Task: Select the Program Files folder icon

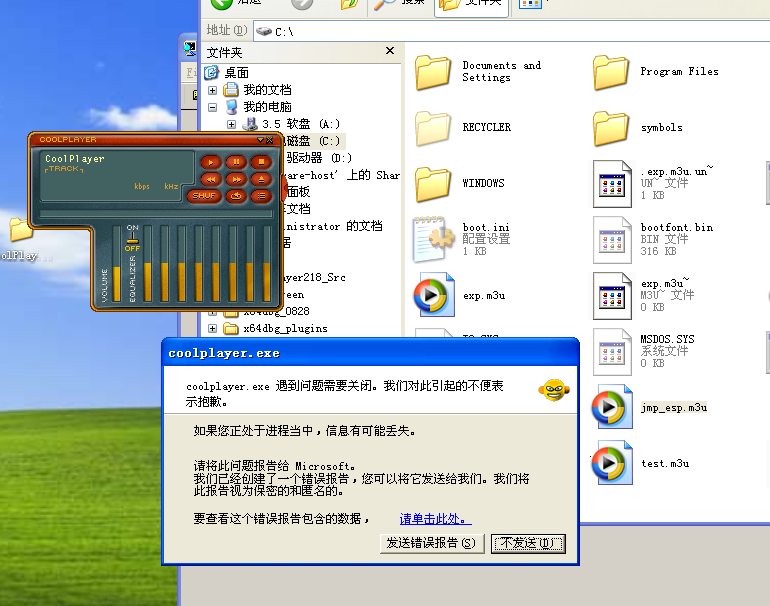Action: (611, 72)
